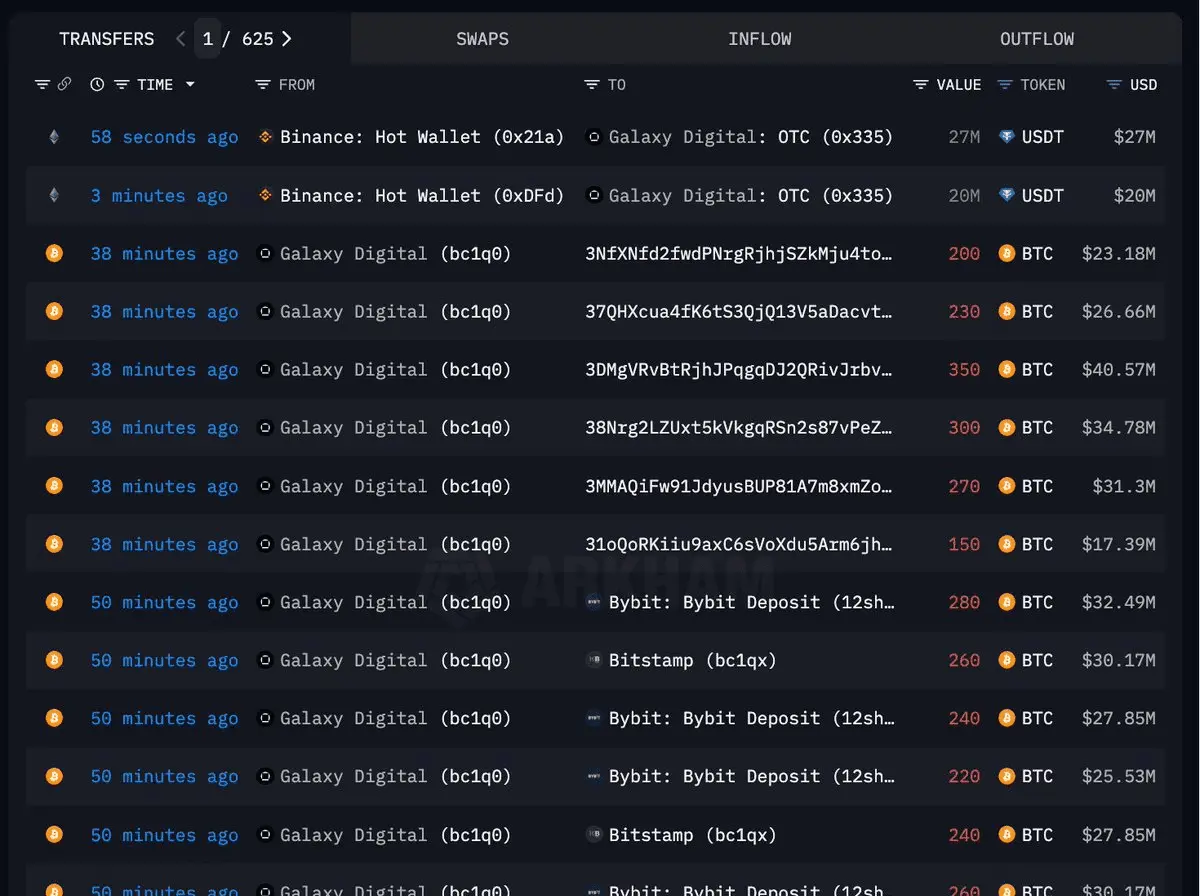
Task: Open address 31oQoRKiiu9axC6sVoXdu5Arm6jh
Action: coord(738,544)
